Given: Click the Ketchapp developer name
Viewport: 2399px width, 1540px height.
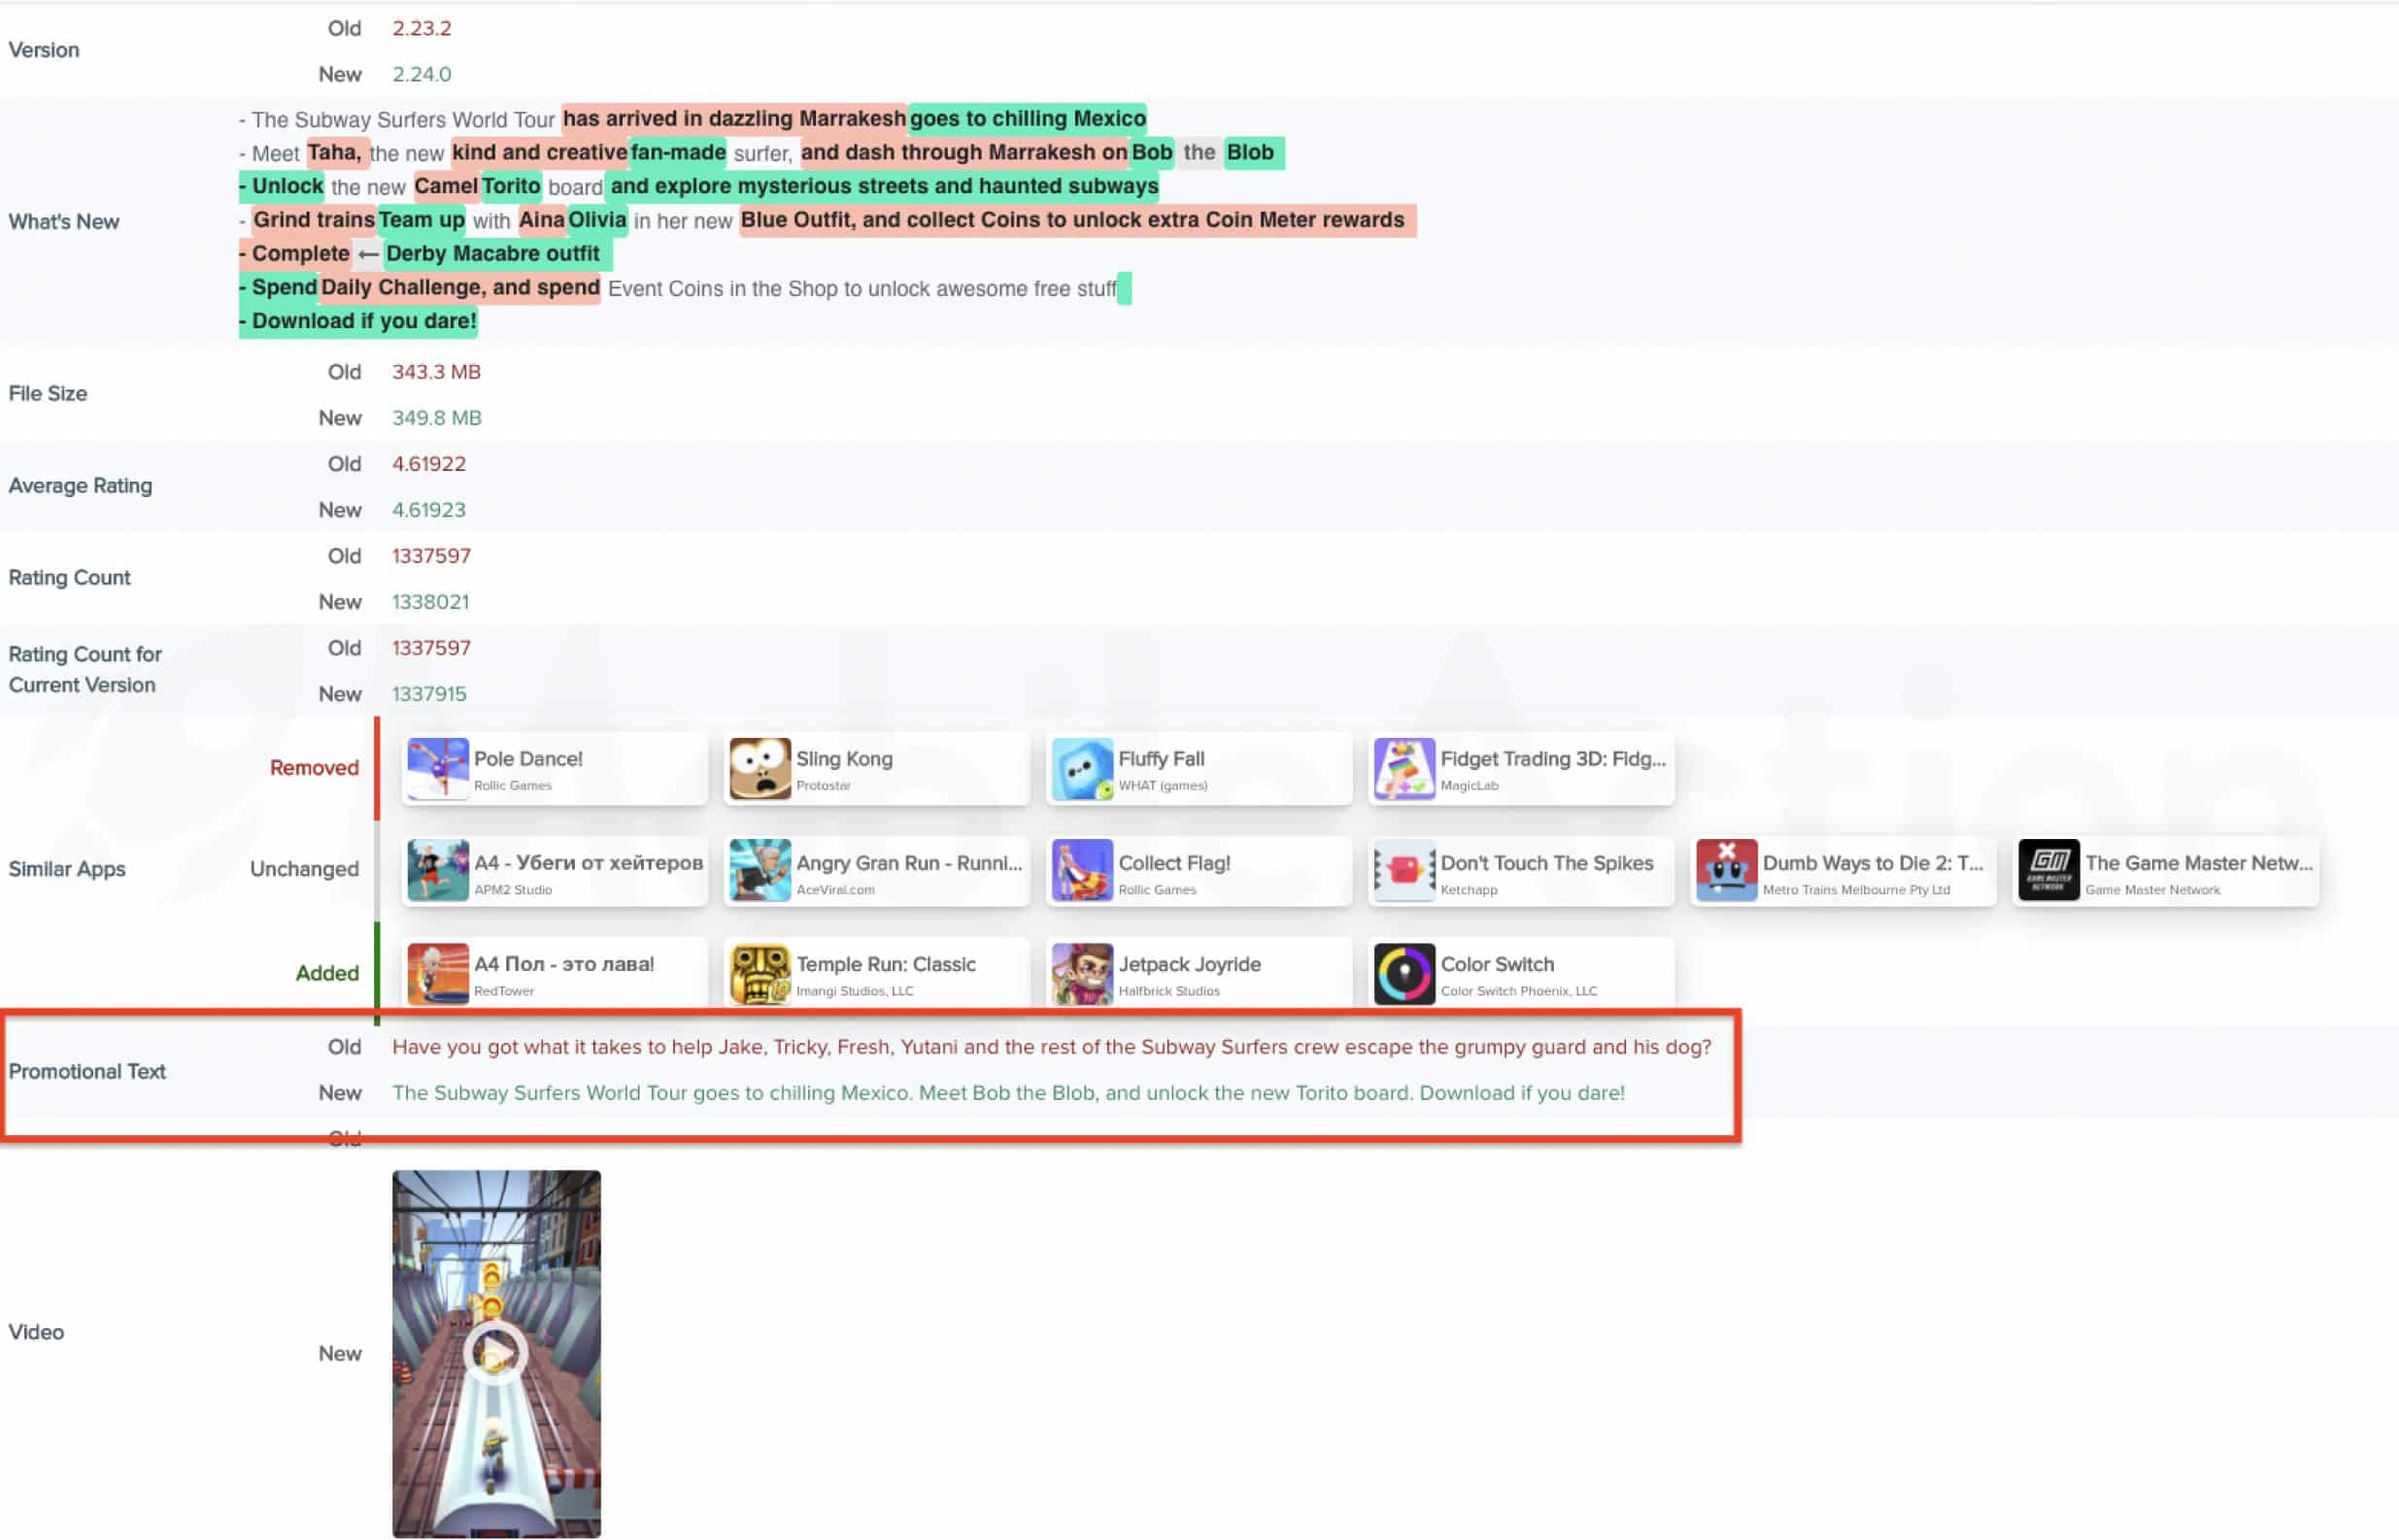Looking at the screenshot, I should pyautogui.click(x=1469, y=890).
